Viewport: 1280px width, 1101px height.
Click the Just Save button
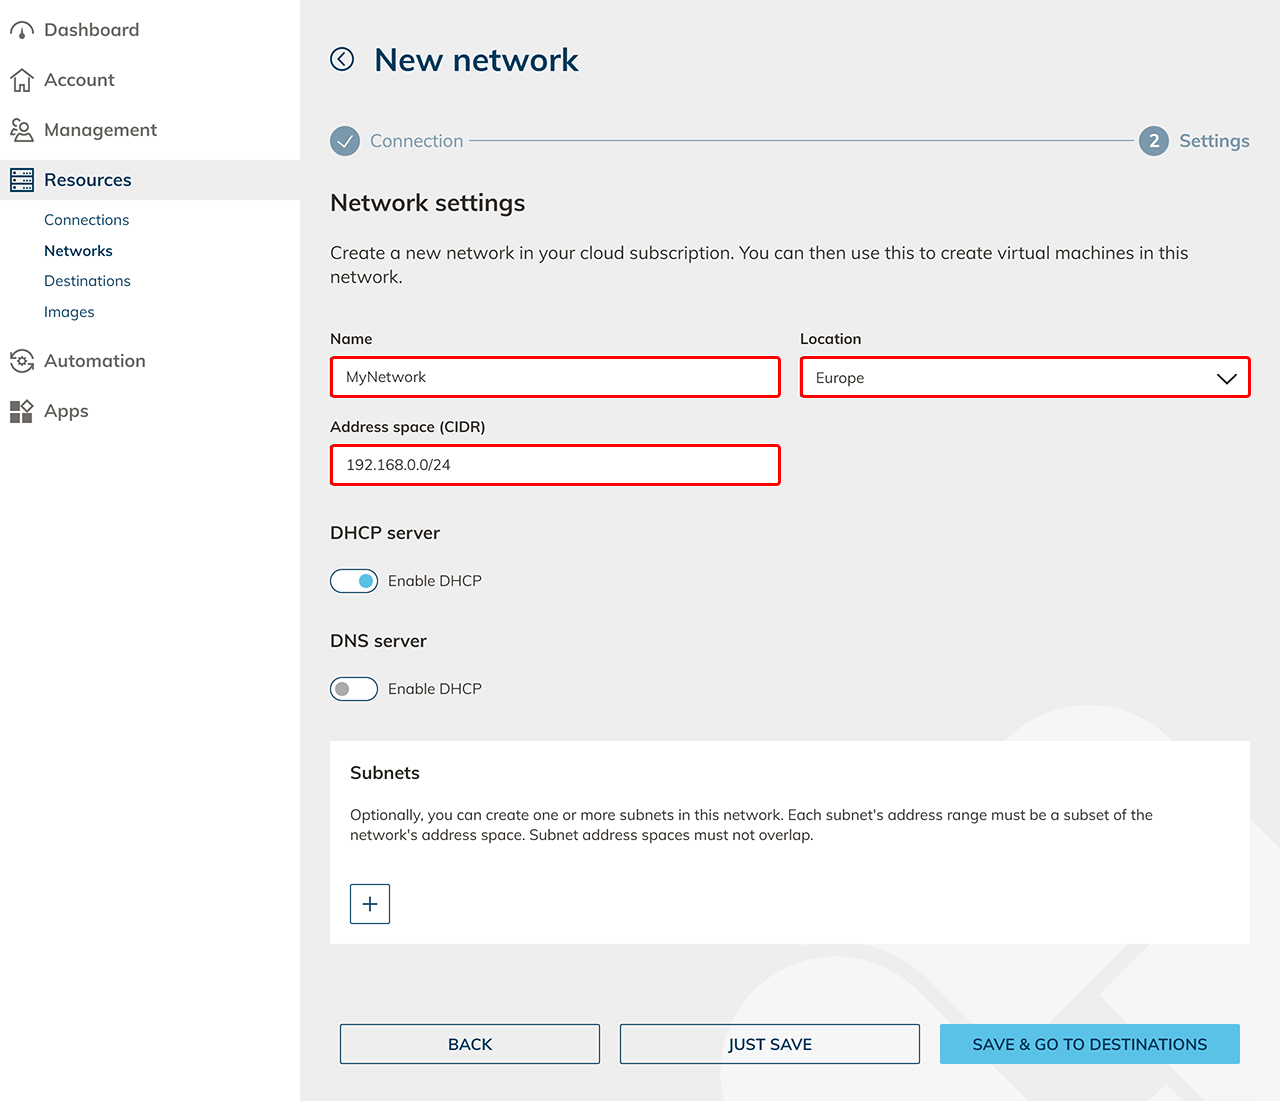click(769, 1044)
